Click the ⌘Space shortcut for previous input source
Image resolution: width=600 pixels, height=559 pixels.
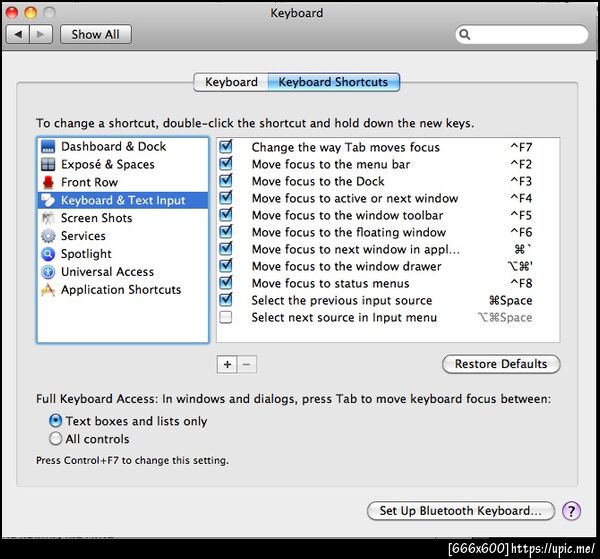click(x=510, y=301)
